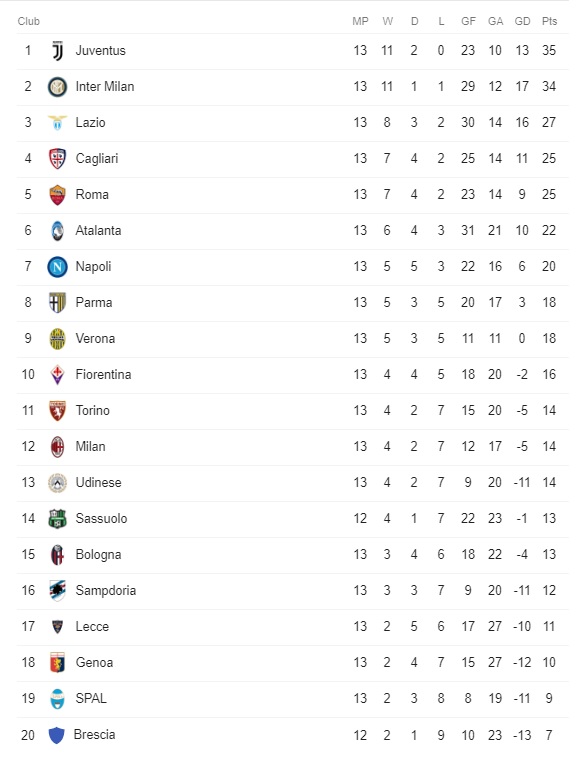Click the Napoli blue N logo

[58, 267]
